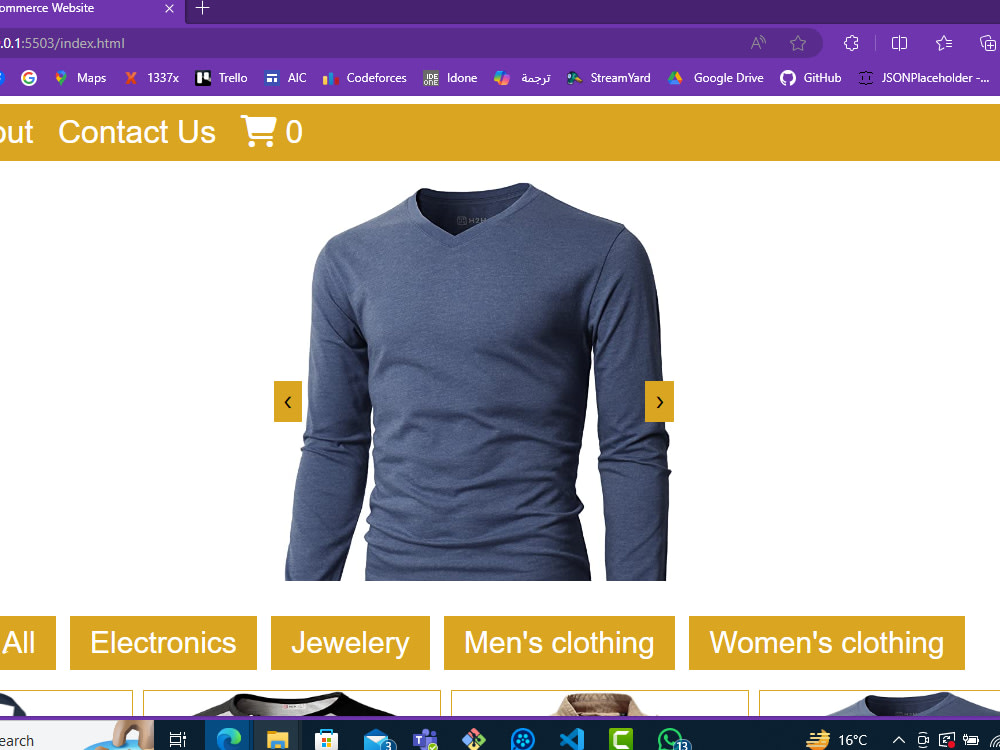Open the Contact Us page

click(x=137, y=132)
